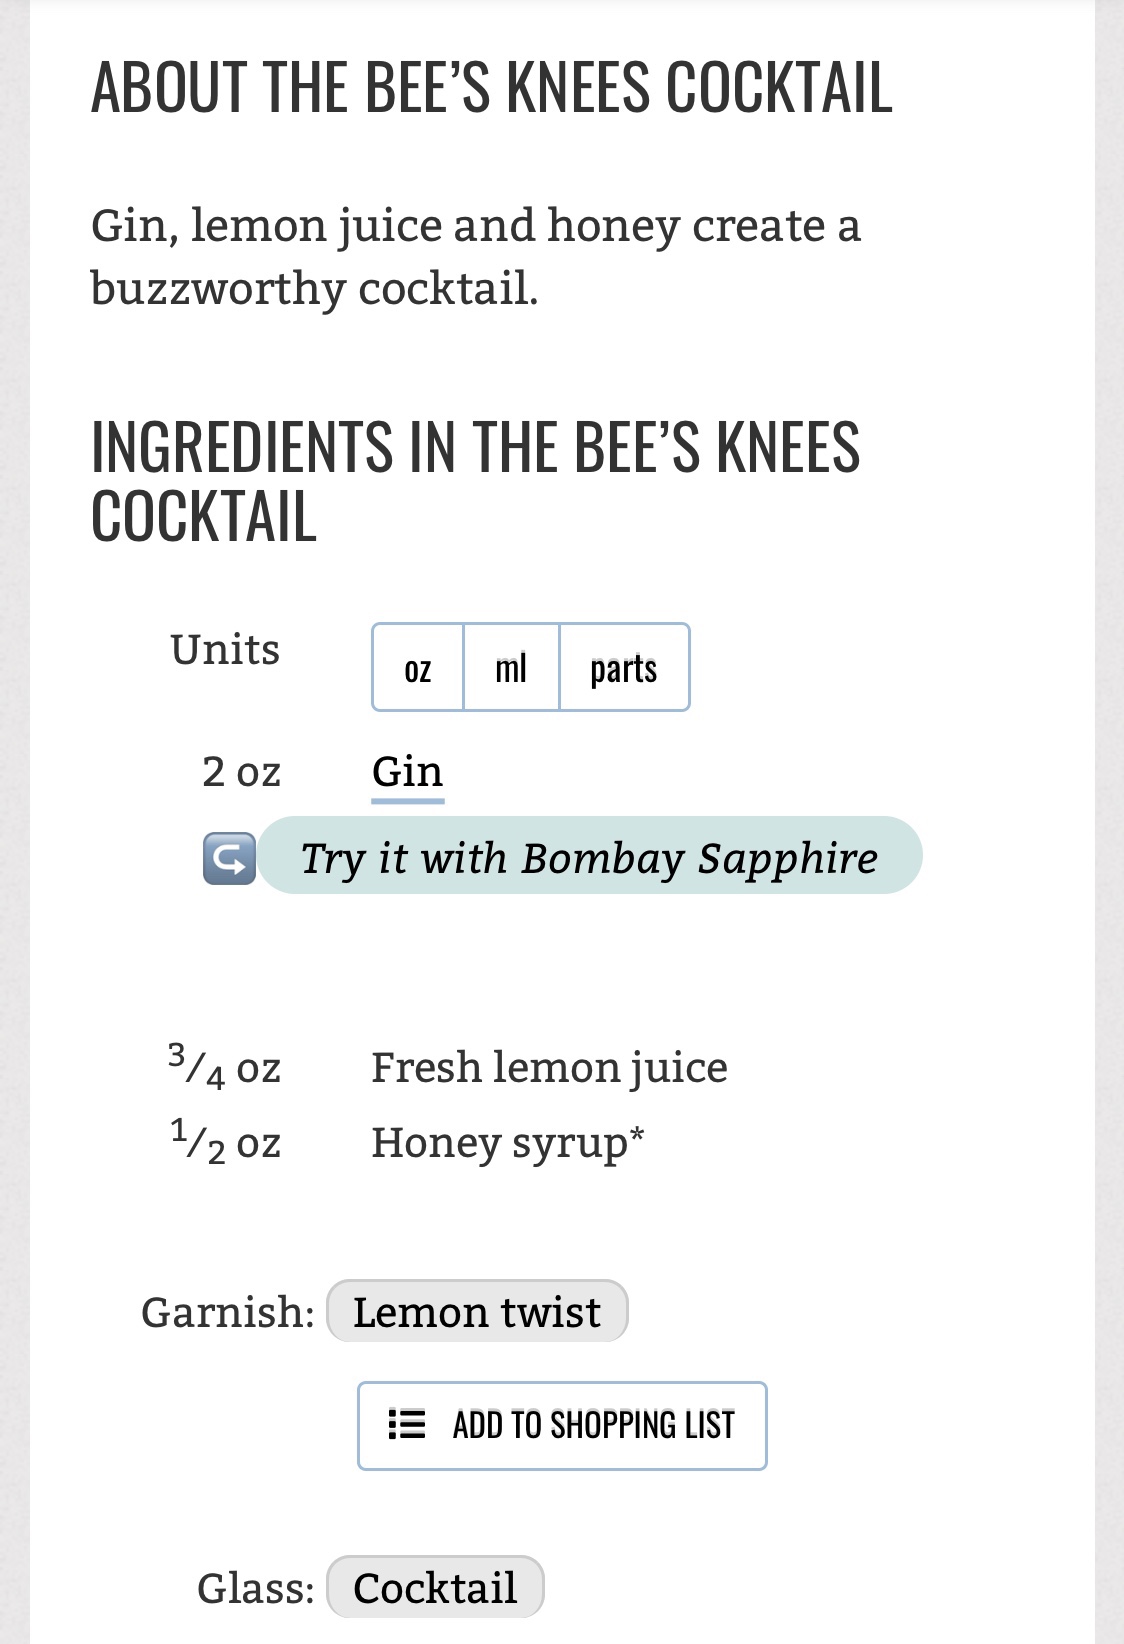This screenshot has width=1124, height=1644.
Task: Tap Try it with Bombay Sapphire suggestion
Action: coord(589,857)
